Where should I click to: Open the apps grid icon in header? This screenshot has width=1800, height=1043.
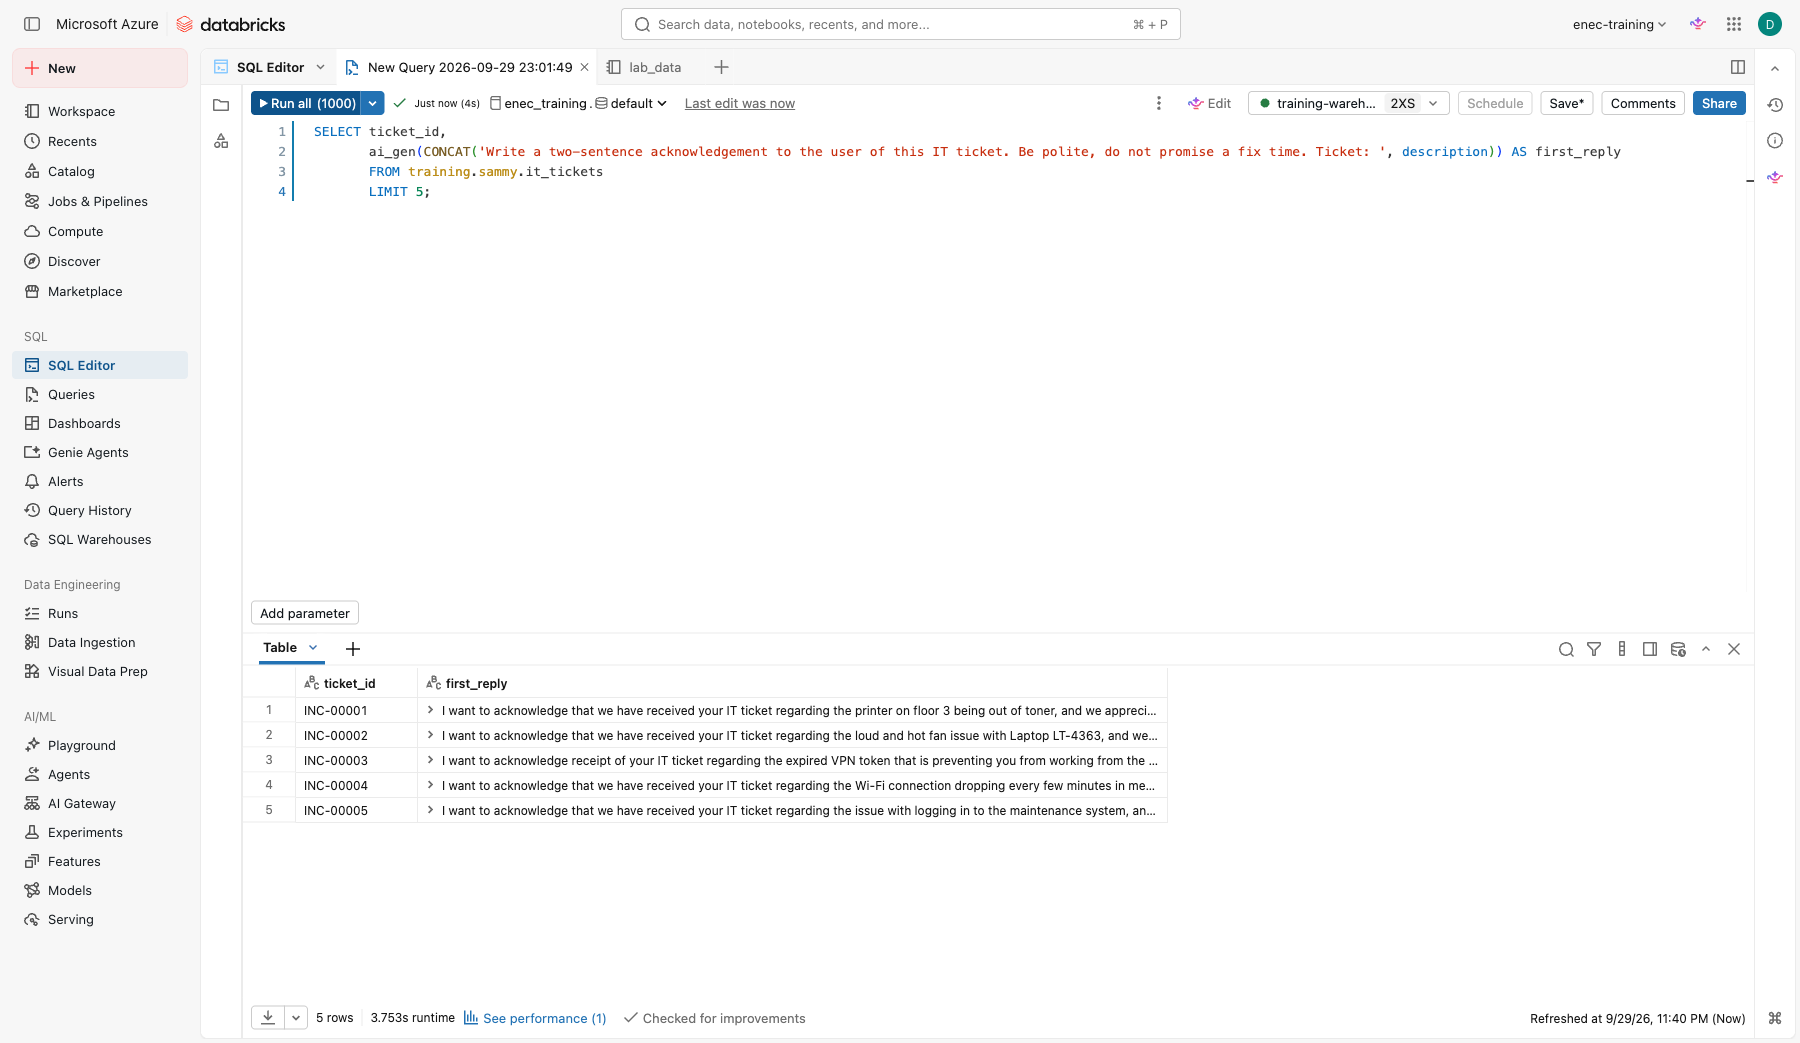tap(1734, 24)
